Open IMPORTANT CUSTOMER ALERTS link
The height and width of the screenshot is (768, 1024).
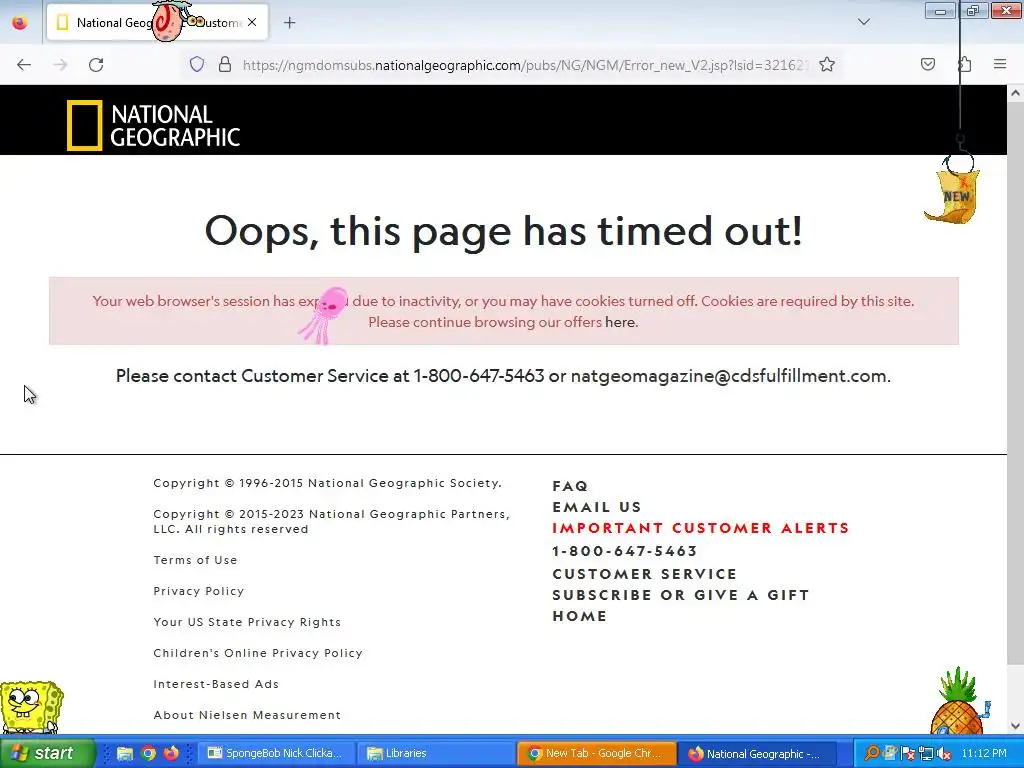701,528
